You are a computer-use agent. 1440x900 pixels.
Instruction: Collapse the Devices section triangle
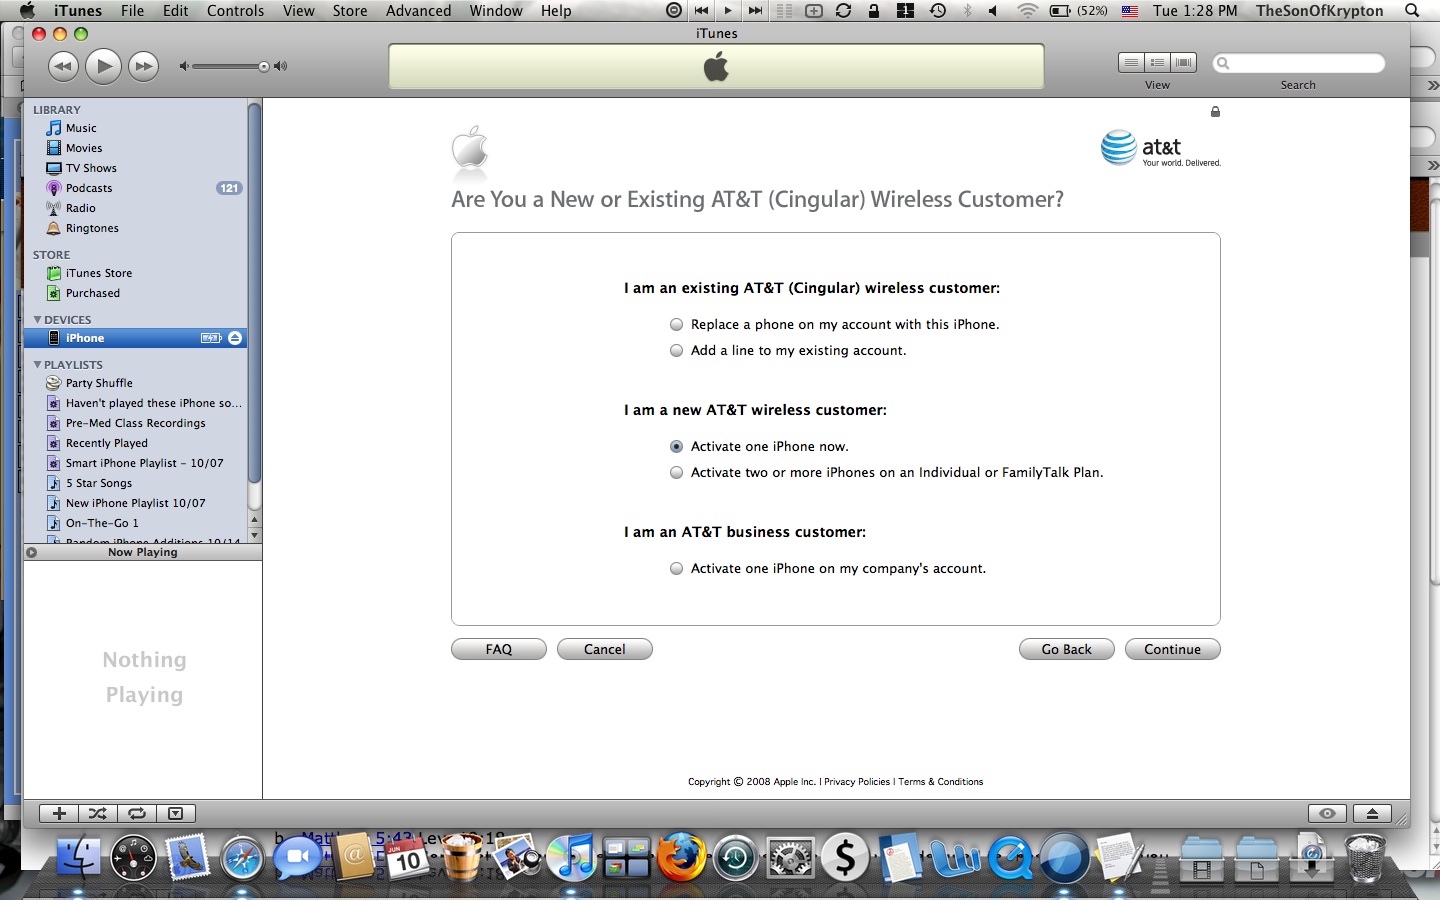click(38, 320)
